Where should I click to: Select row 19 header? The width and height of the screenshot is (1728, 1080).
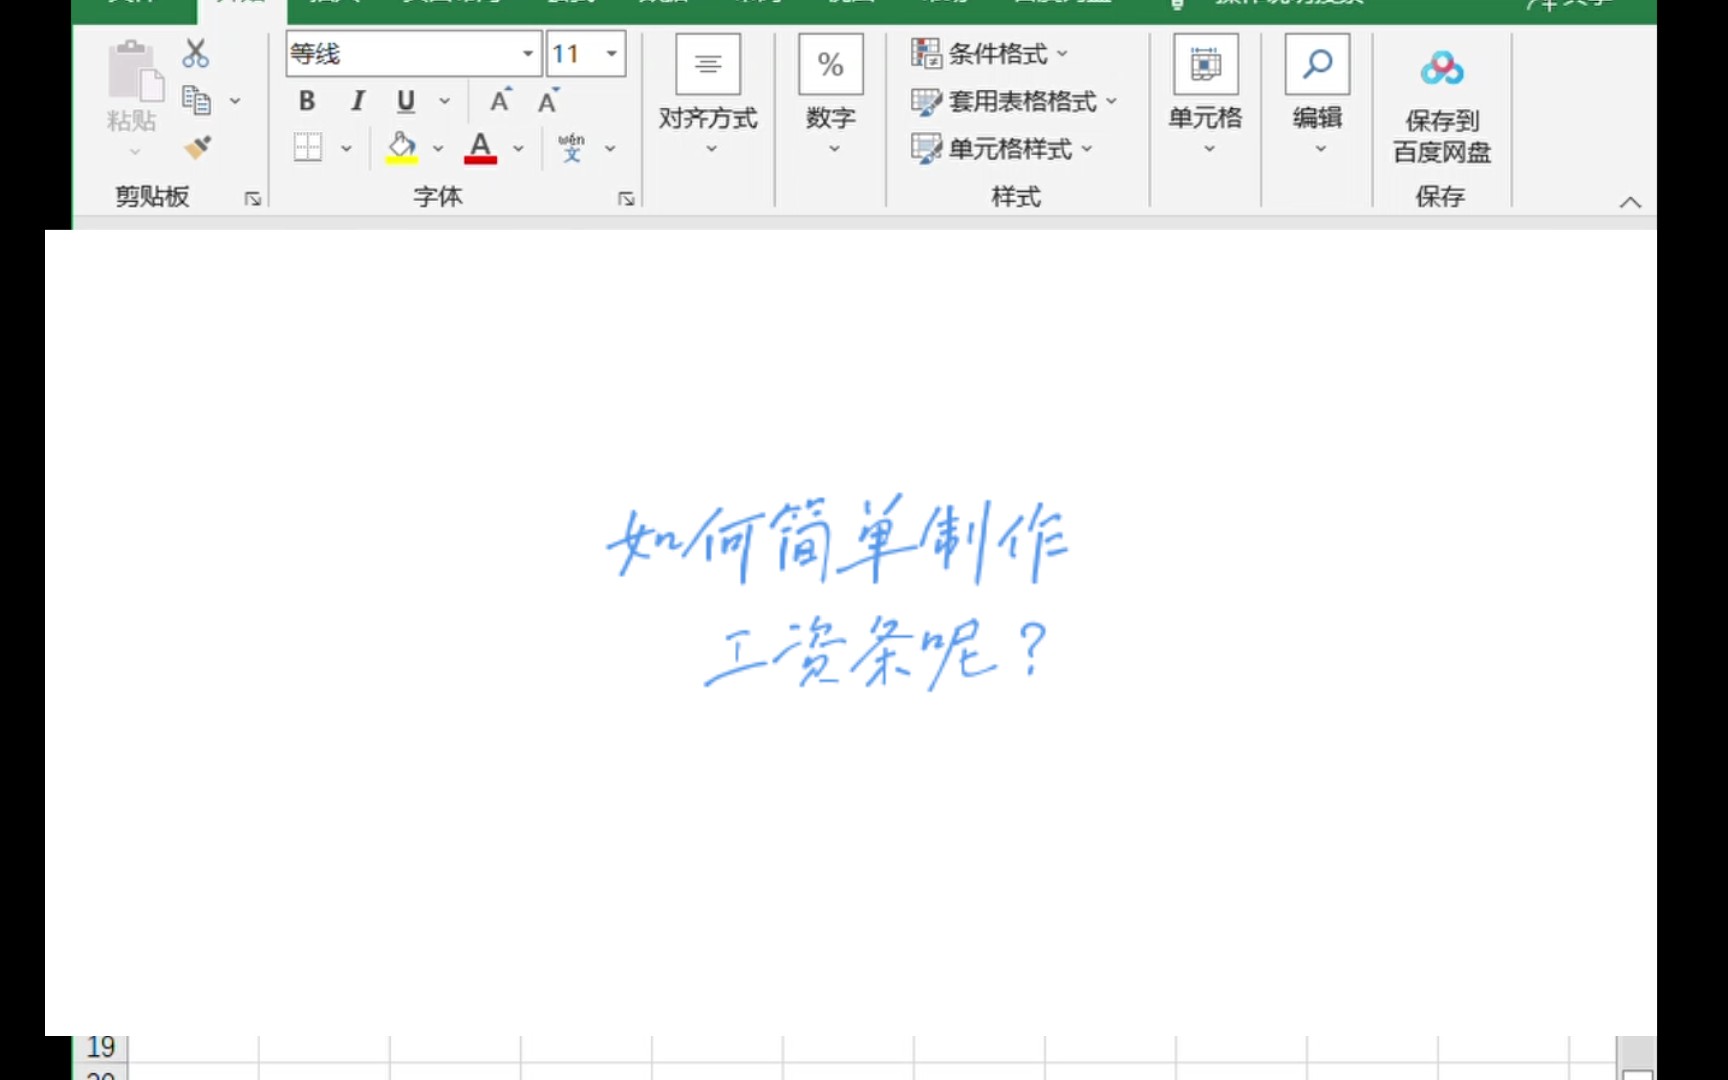[101, 1047]
